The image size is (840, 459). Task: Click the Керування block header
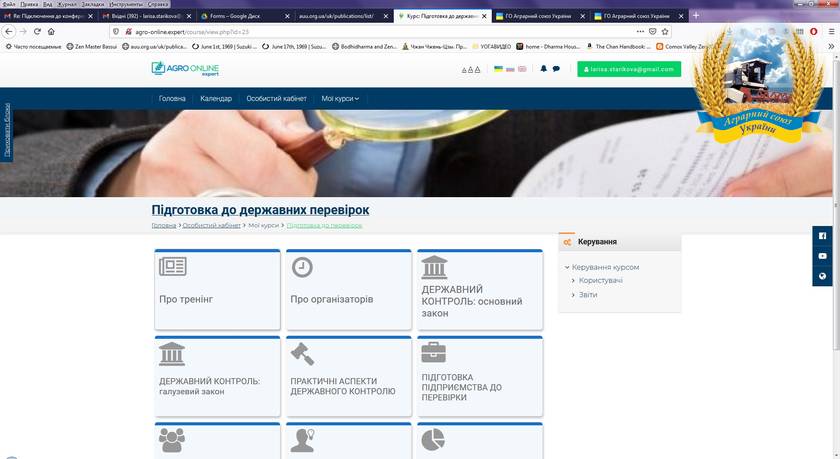tap(620, 242)
